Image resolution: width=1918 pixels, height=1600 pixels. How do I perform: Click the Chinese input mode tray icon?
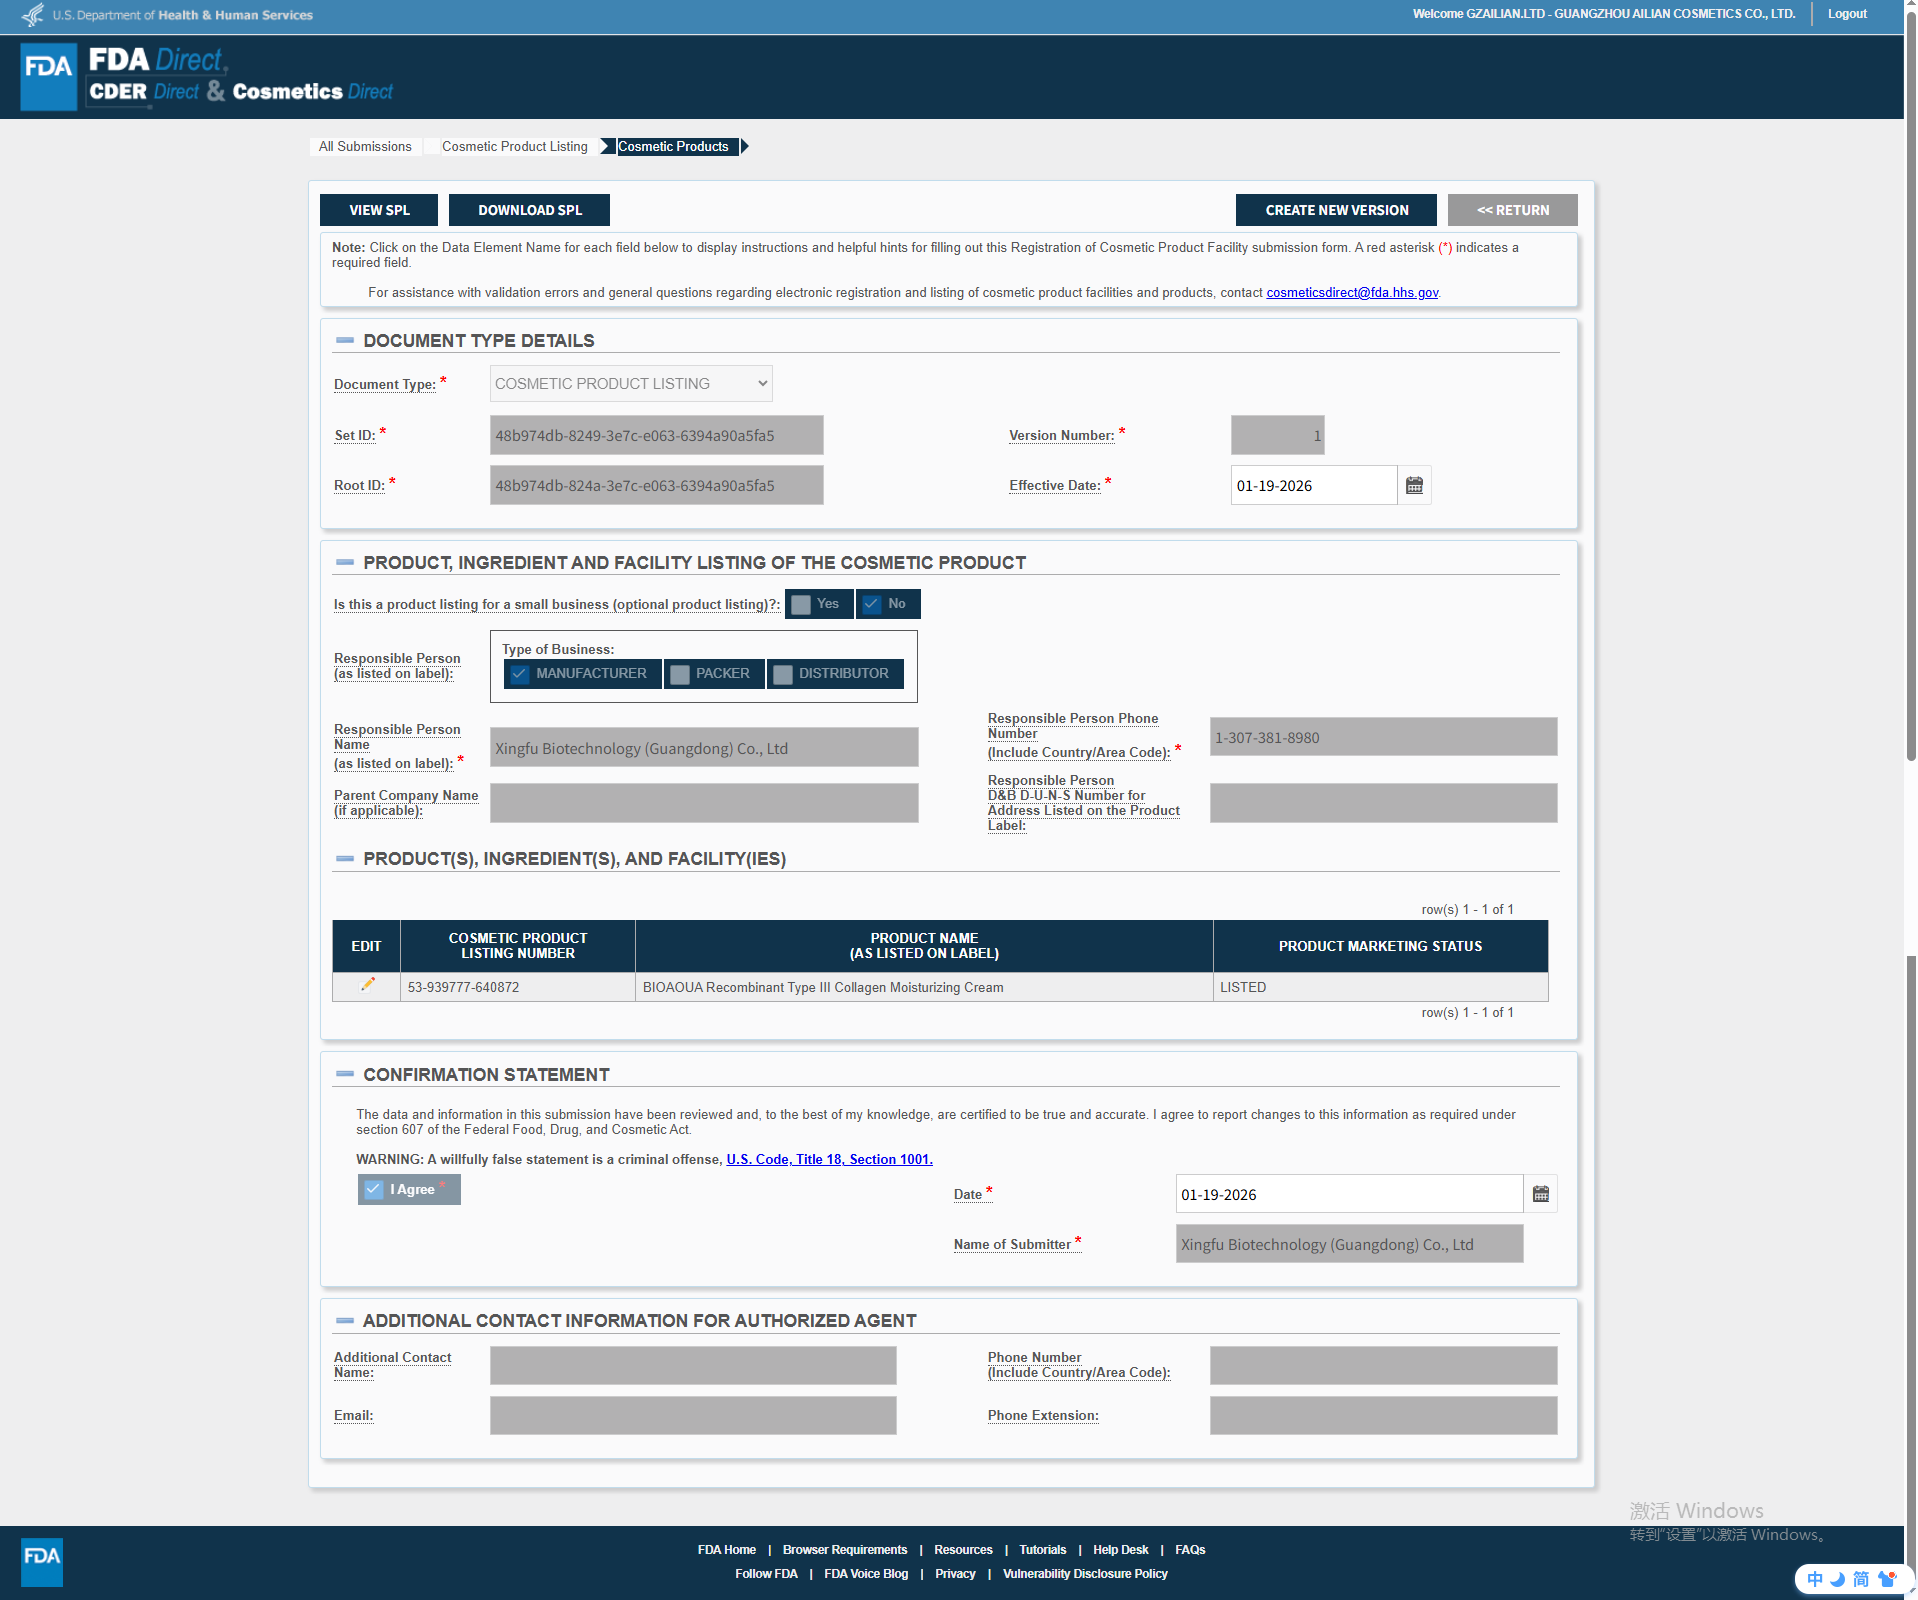pos(1815,1579)
